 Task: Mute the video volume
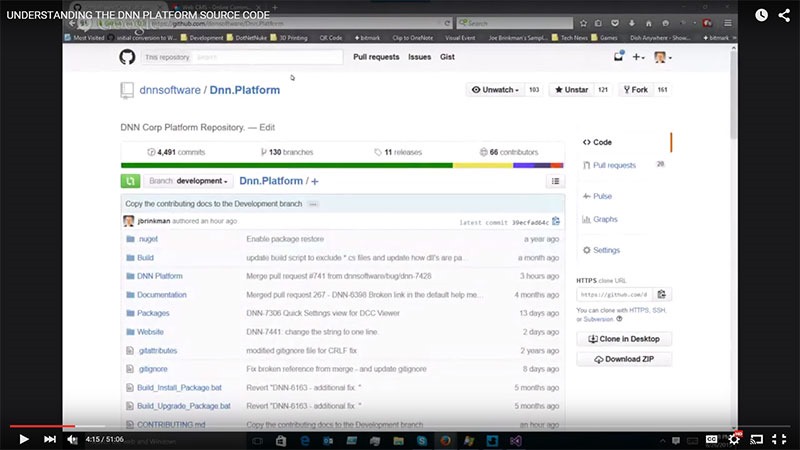click(x=72, y=439)
